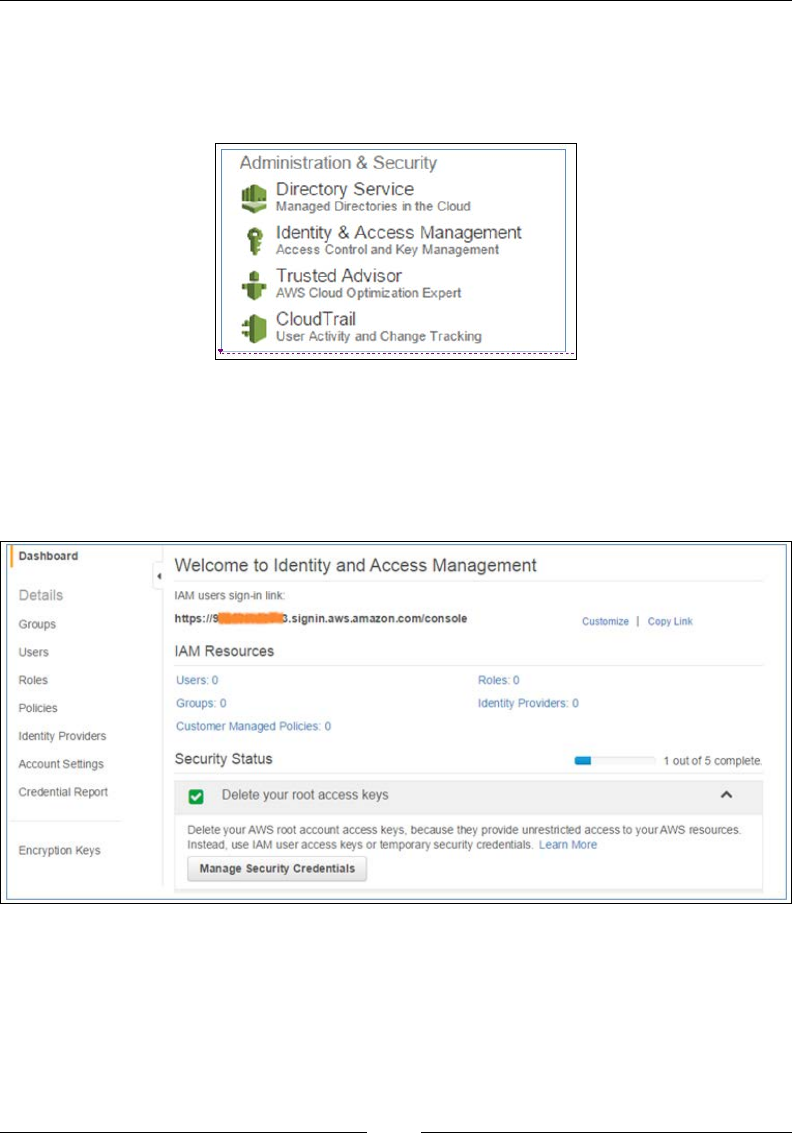Open Encryption Keys in sidebar
The width and height of the screenshot is (792, 1142).
click(59, 850)
